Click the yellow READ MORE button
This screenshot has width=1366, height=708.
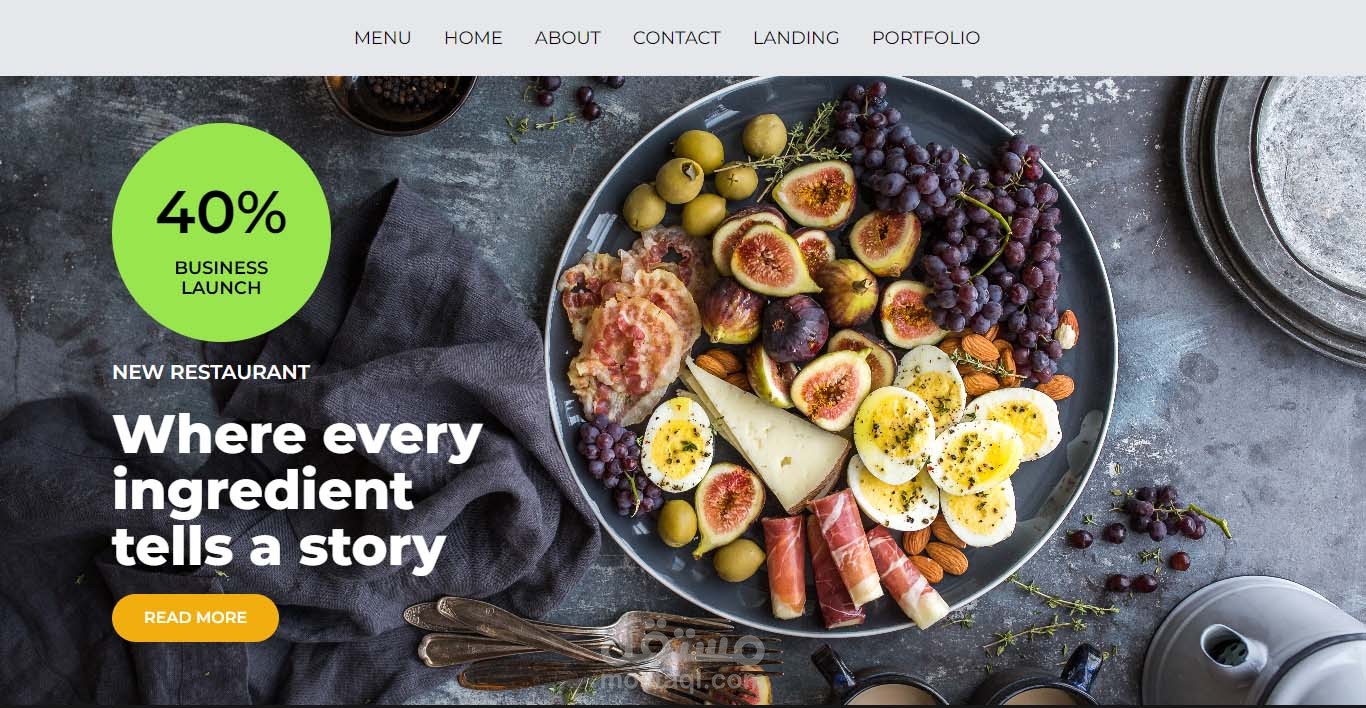click(195, 618)
